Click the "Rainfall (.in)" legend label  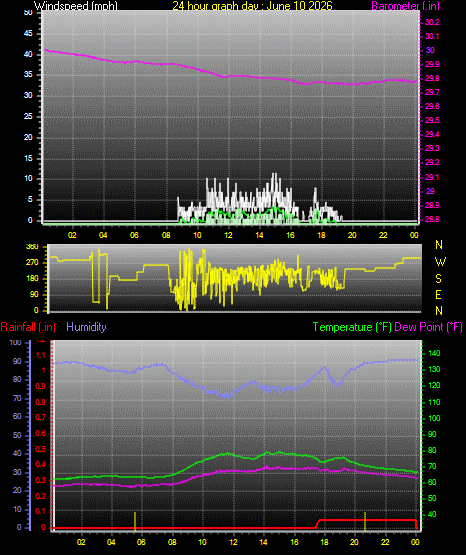click(28, 327)
